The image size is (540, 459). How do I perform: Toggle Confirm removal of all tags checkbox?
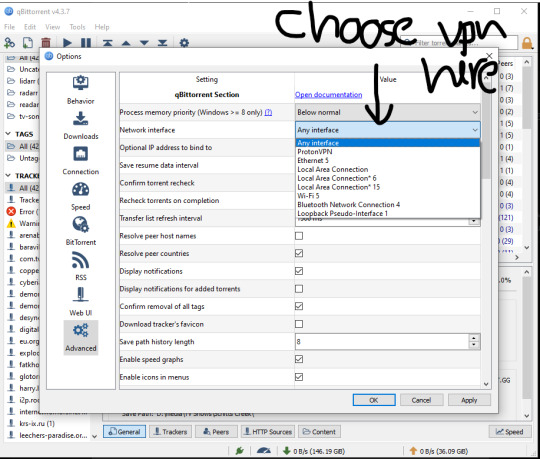point(299,306)
